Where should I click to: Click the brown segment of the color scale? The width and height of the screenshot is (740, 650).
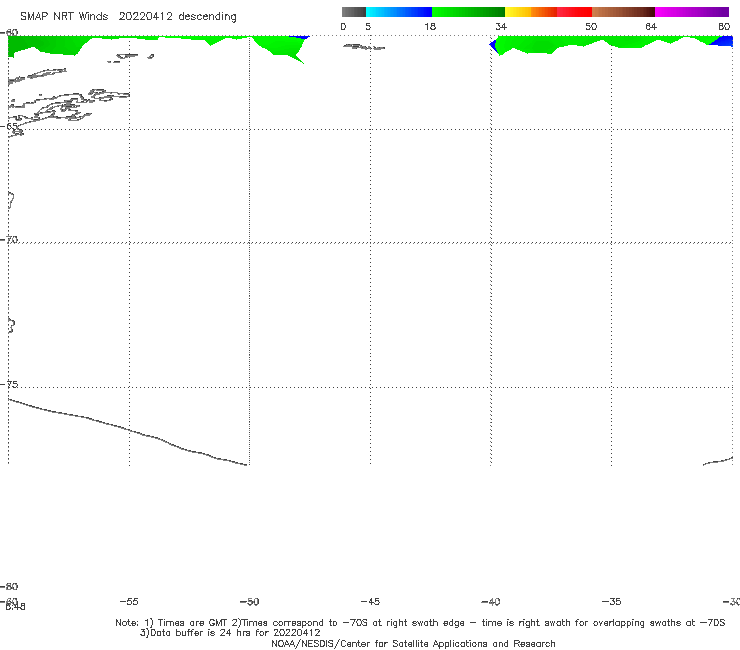pyautogui.click(x=623, y=12)
